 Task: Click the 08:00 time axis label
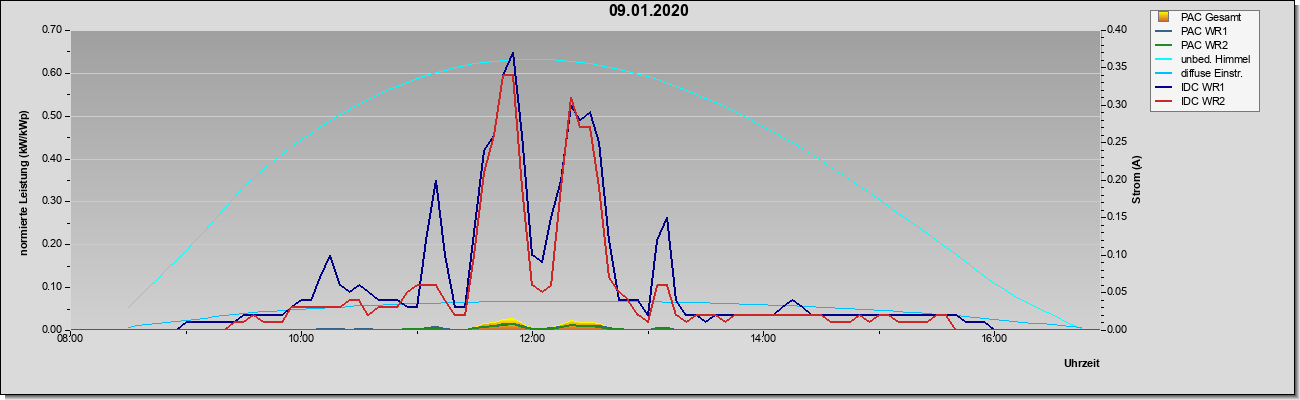tap(70, 339)
